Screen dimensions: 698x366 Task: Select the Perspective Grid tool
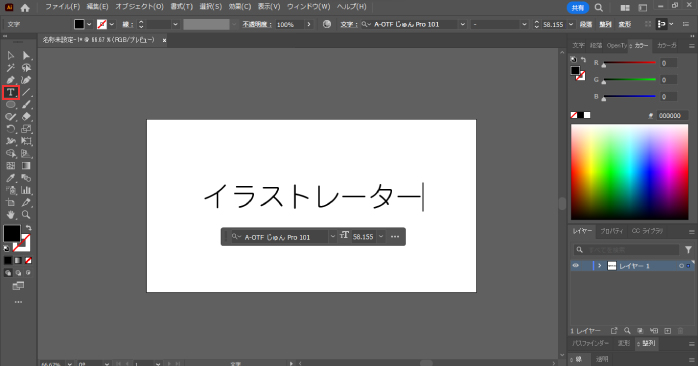tap(26, 154)
